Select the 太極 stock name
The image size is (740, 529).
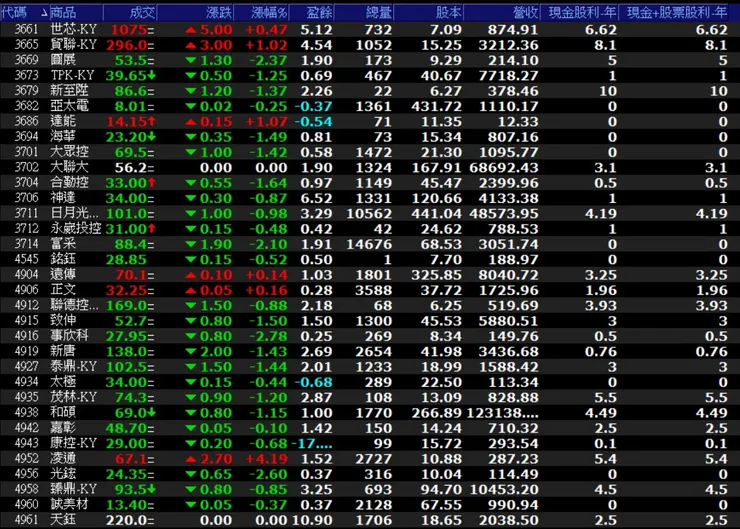click(63, 381)
